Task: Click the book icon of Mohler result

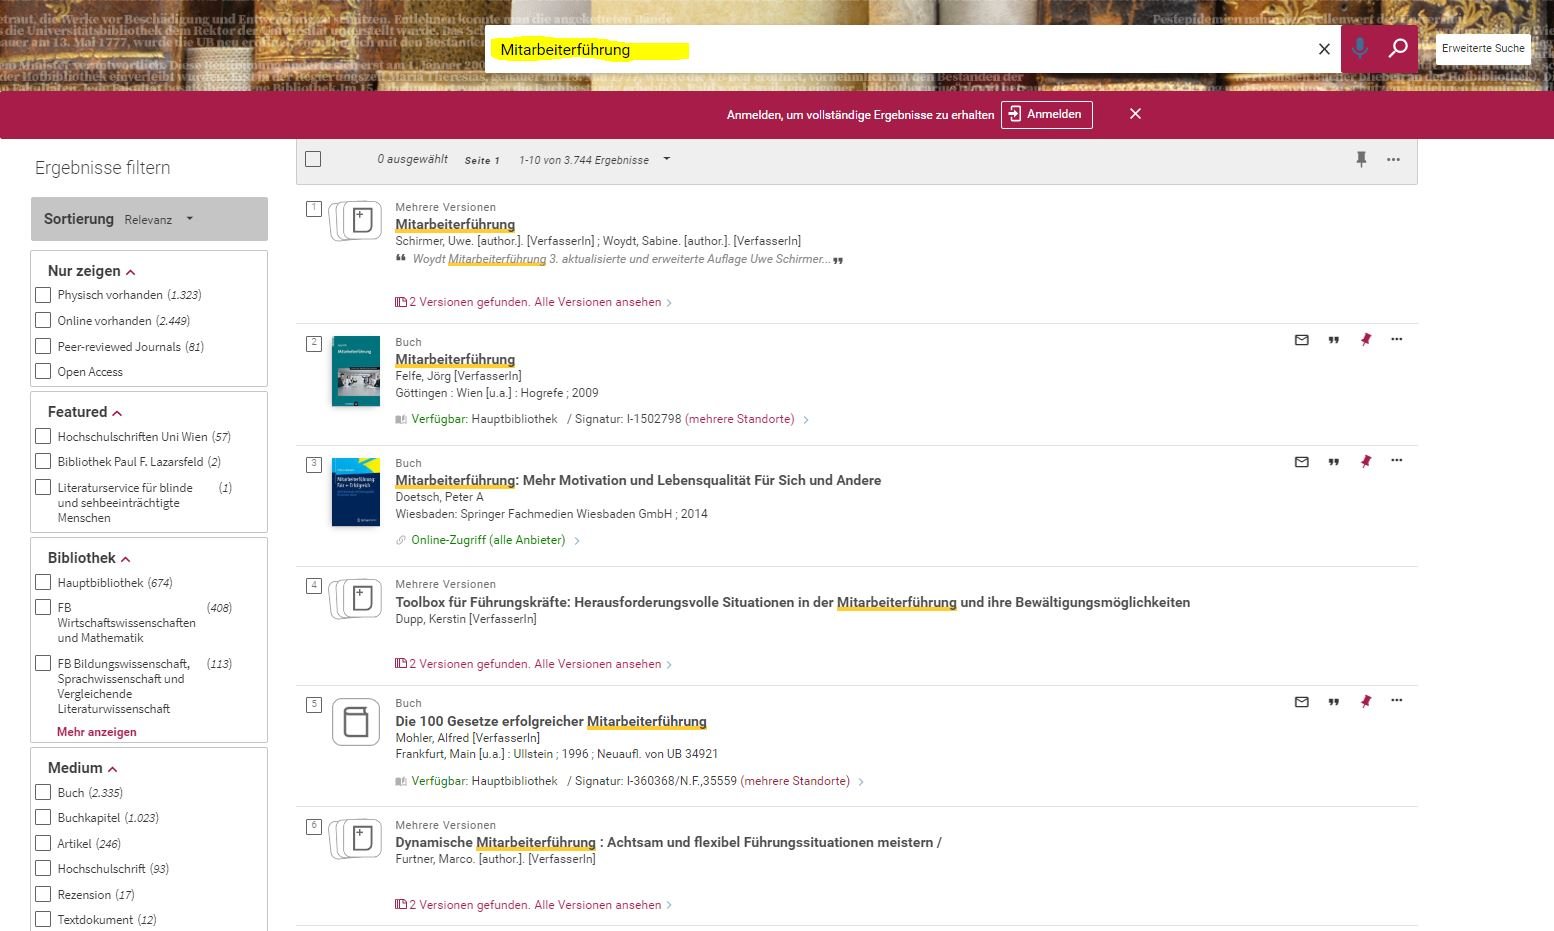Action: pos(356,721)
